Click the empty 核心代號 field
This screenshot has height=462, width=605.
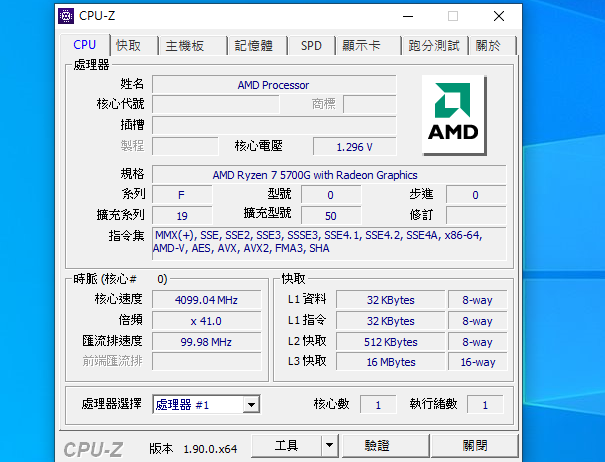pyautogui.click(x=215, y=104)
